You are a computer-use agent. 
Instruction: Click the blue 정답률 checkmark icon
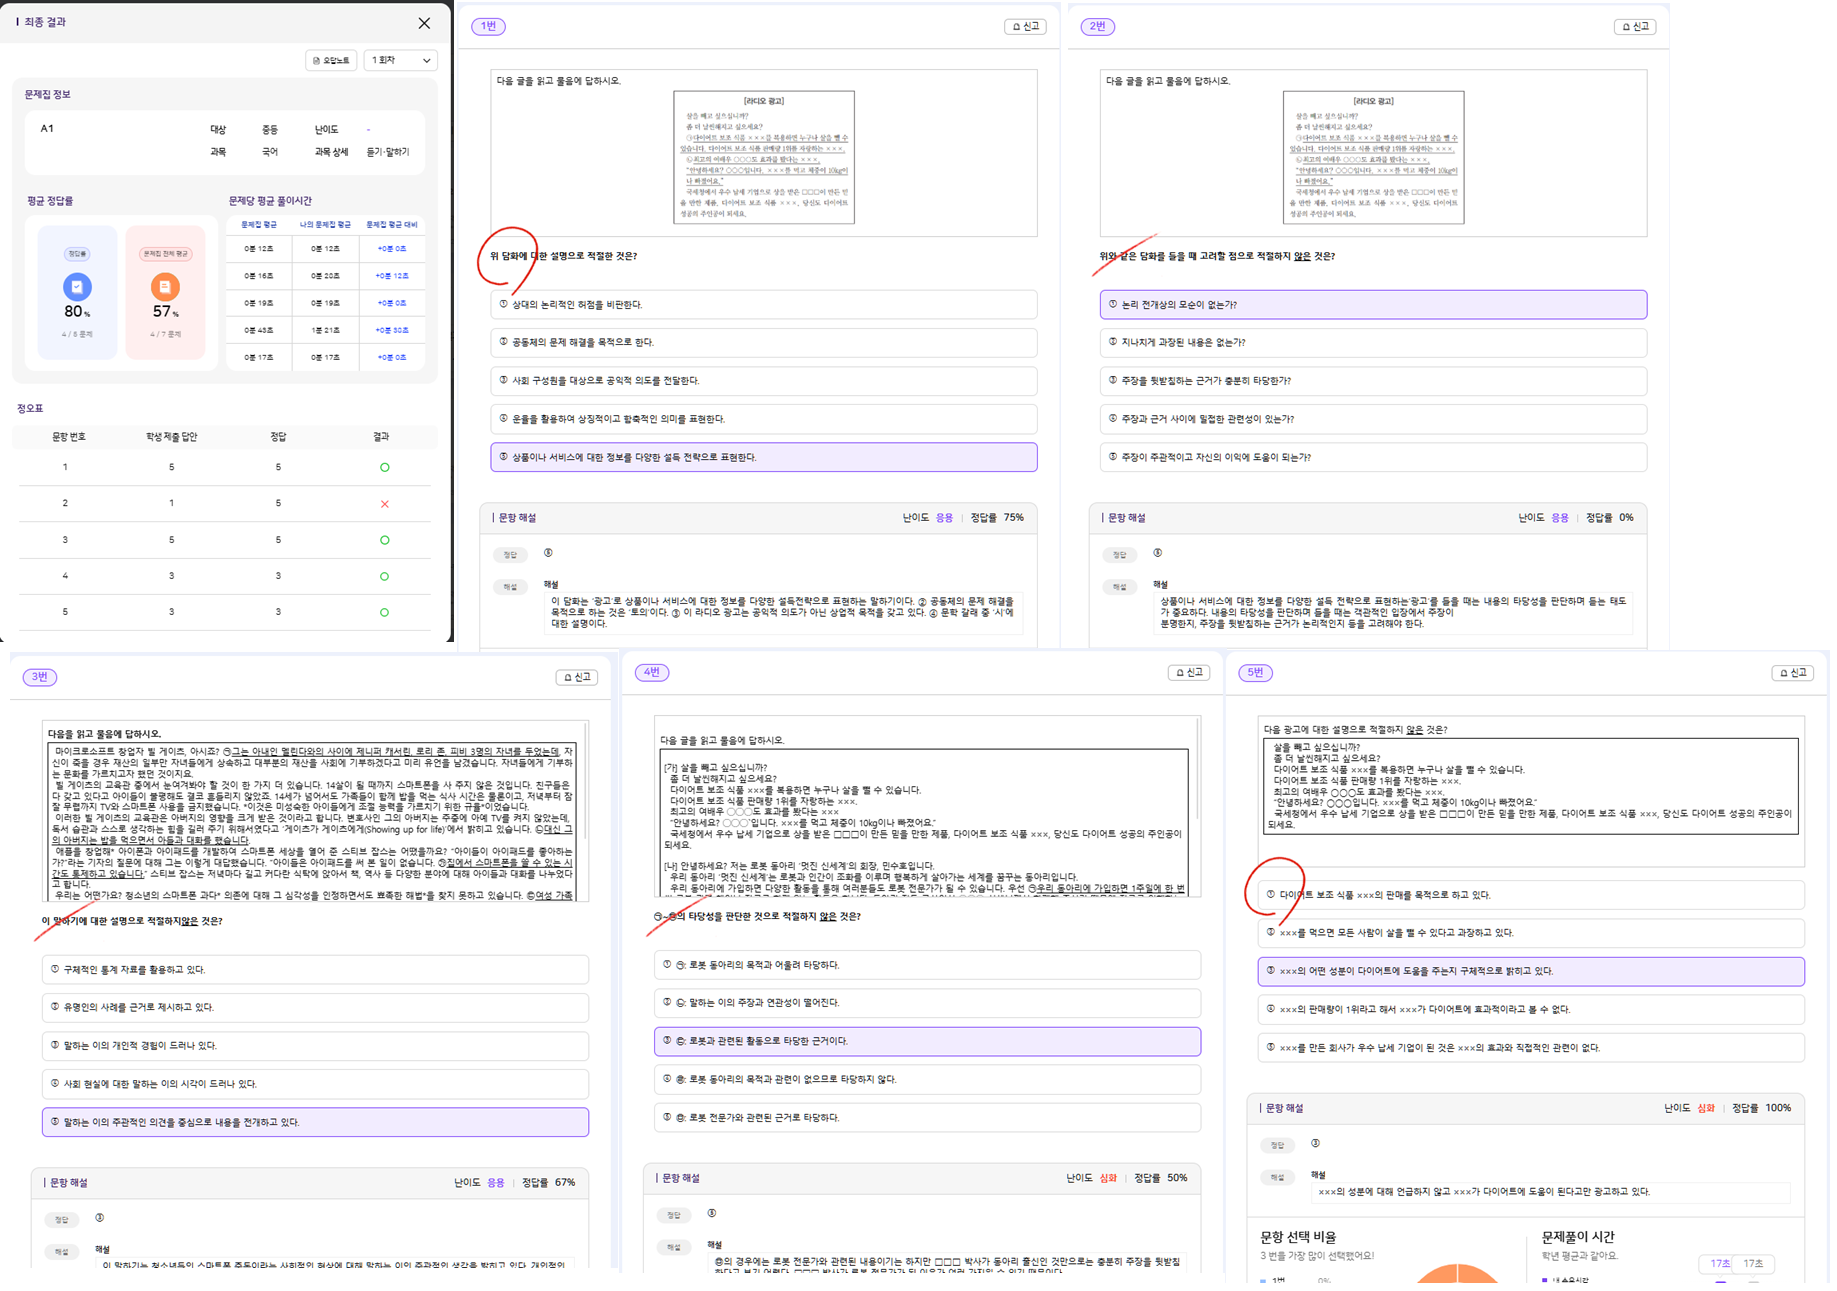pyautogui.click(x=77, y=287)
